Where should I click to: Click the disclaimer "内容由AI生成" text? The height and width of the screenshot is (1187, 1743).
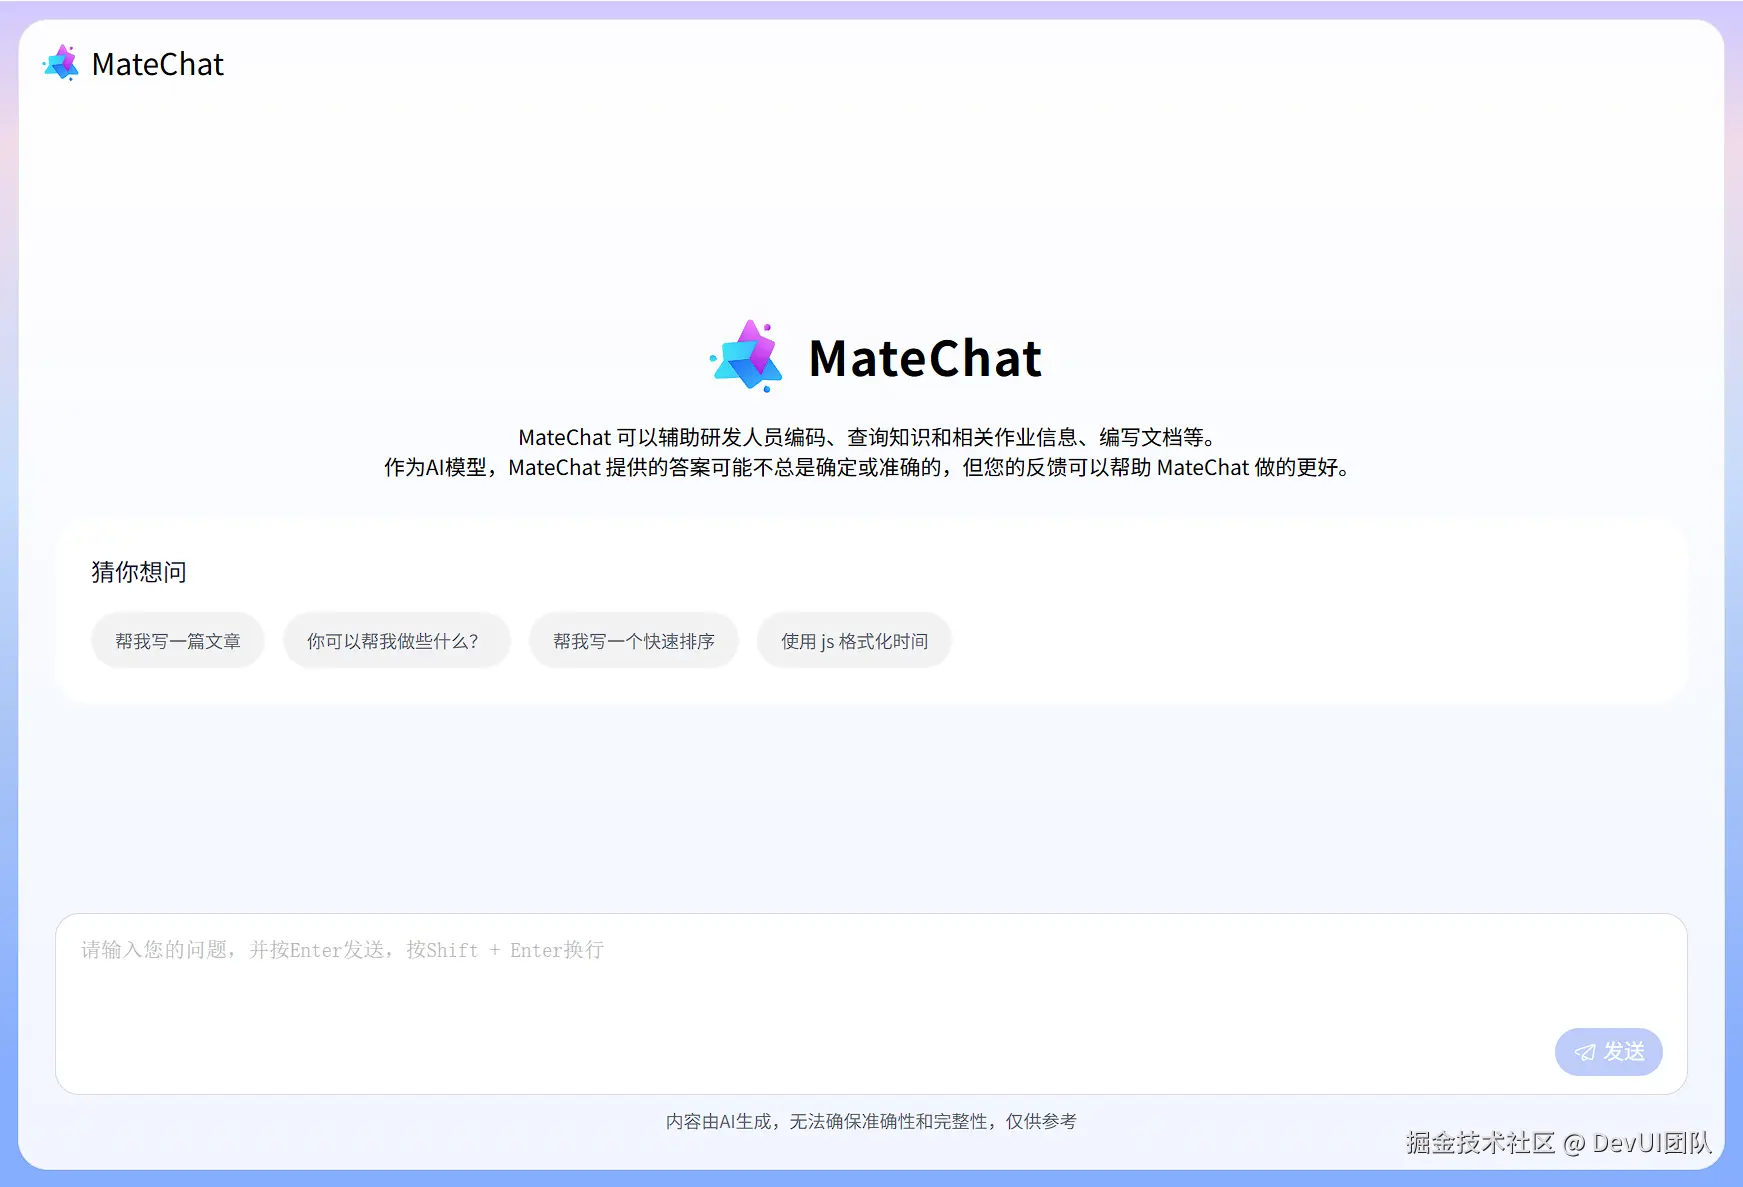[871, 1122]
